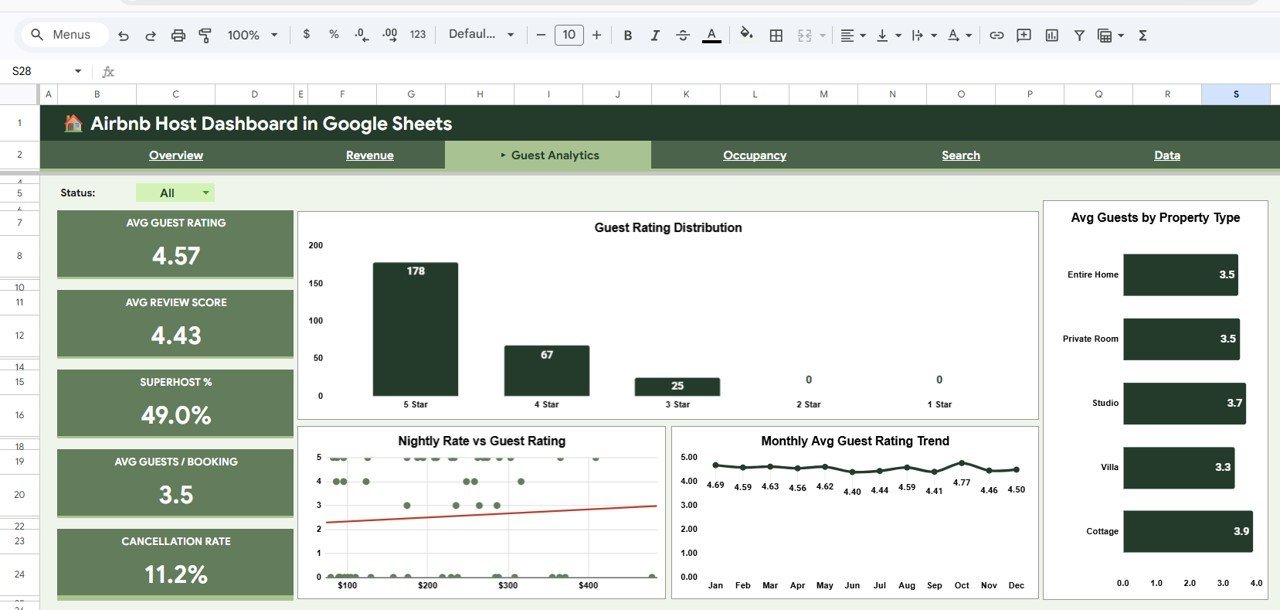Toggle strikethrough formatting
Image resolution: width=1280 pixels, height=610 pixels.
pyautogui.click(x=683, y=35)
